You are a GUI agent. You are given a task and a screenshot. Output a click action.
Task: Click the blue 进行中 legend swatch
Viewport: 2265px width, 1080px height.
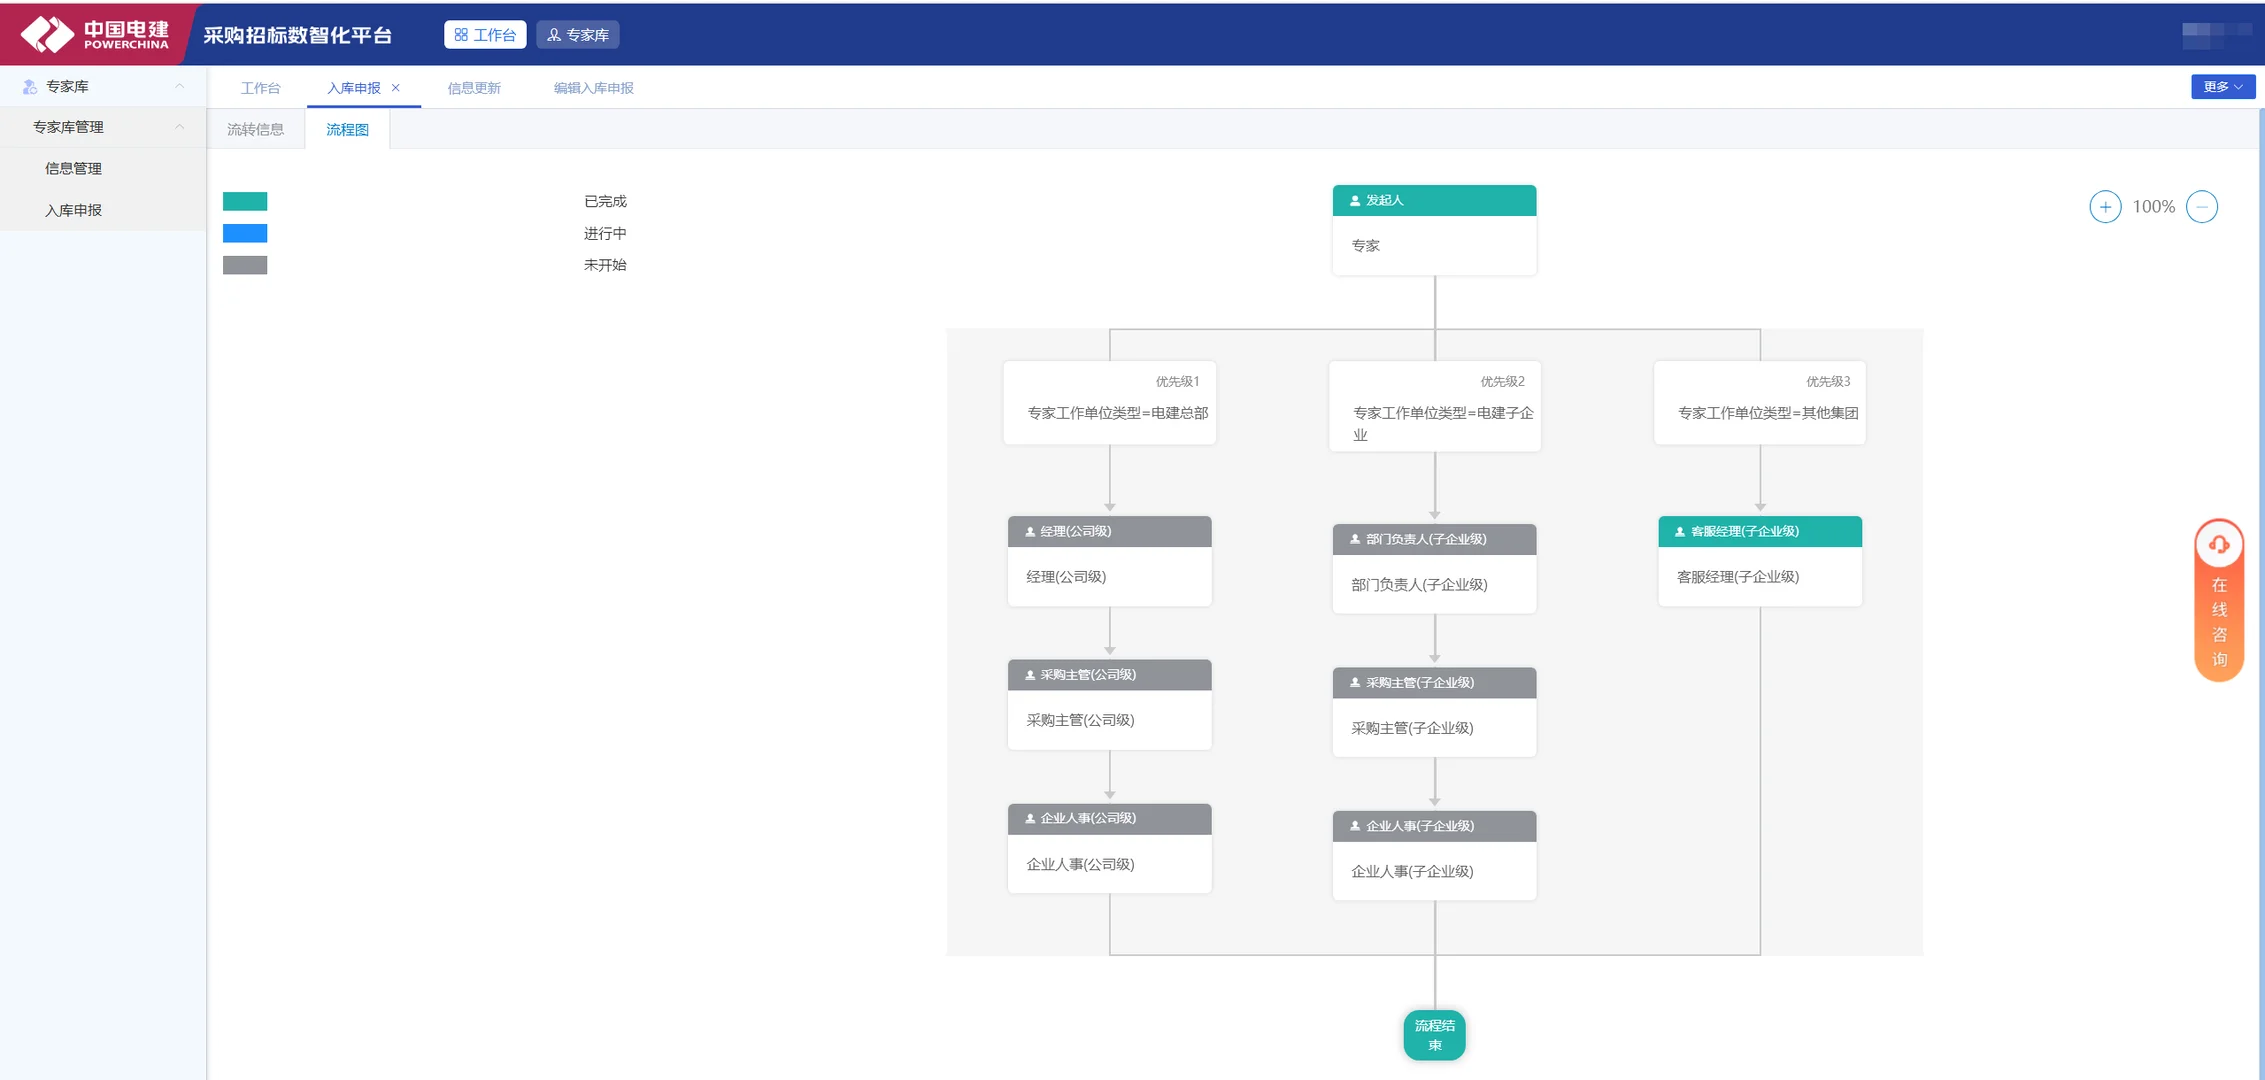(x=245, y=233)
